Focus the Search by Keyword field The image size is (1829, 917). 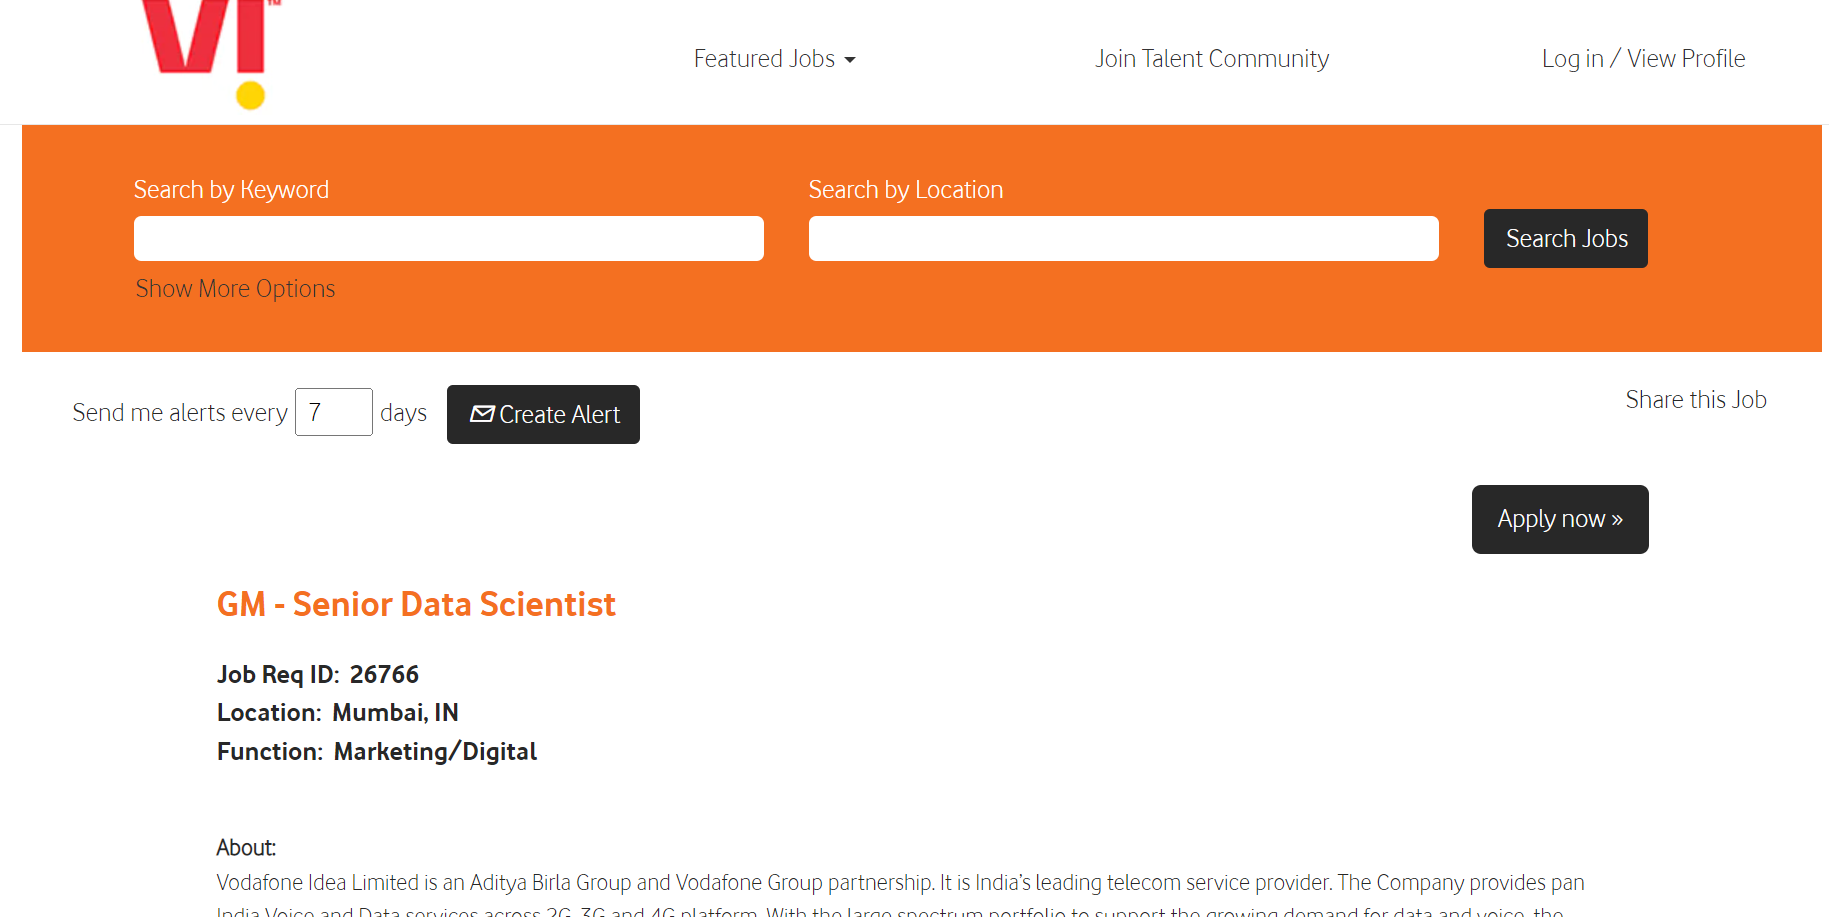pos(449,239)
